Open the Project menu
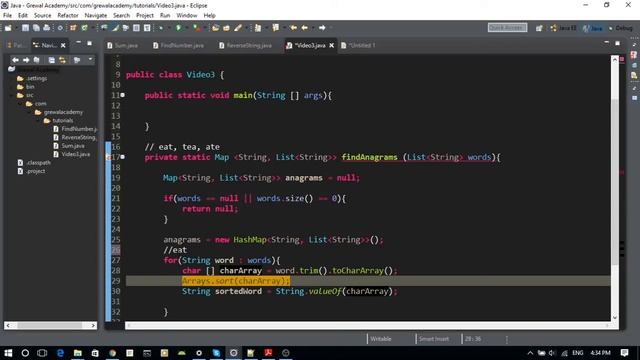The height and width of the screenshot is (360, 640). tap(145, 16)
